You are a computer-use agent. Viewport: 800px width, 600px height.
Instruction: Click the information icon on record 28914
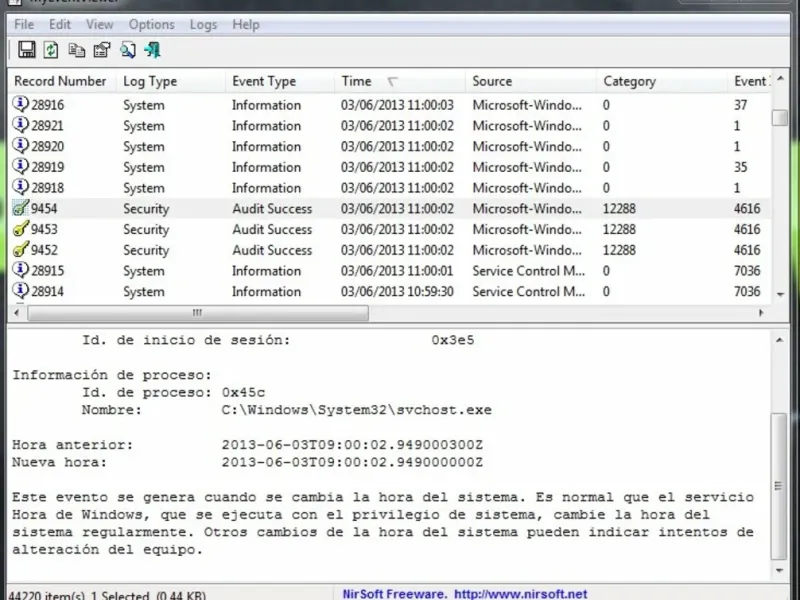click(x=20, y=291)
